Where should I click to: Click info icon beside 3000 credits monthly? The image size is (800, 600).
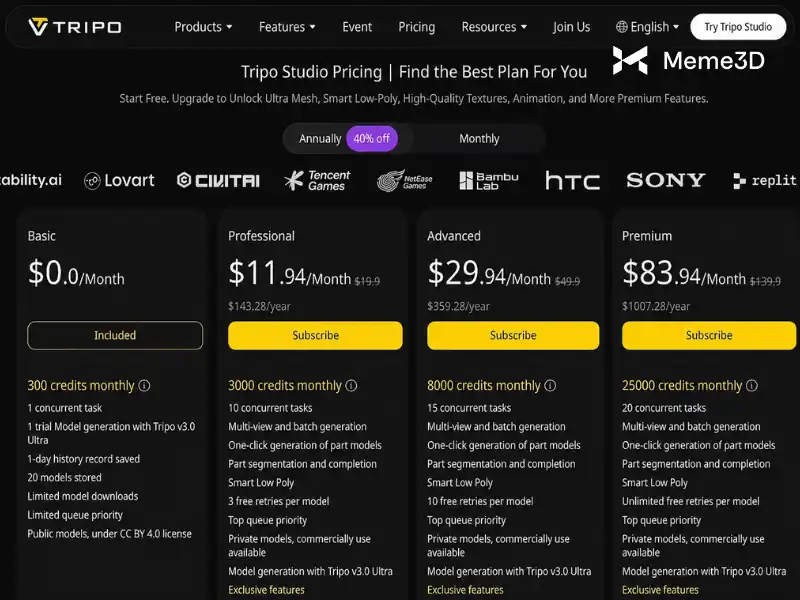(x=352, y=386)
